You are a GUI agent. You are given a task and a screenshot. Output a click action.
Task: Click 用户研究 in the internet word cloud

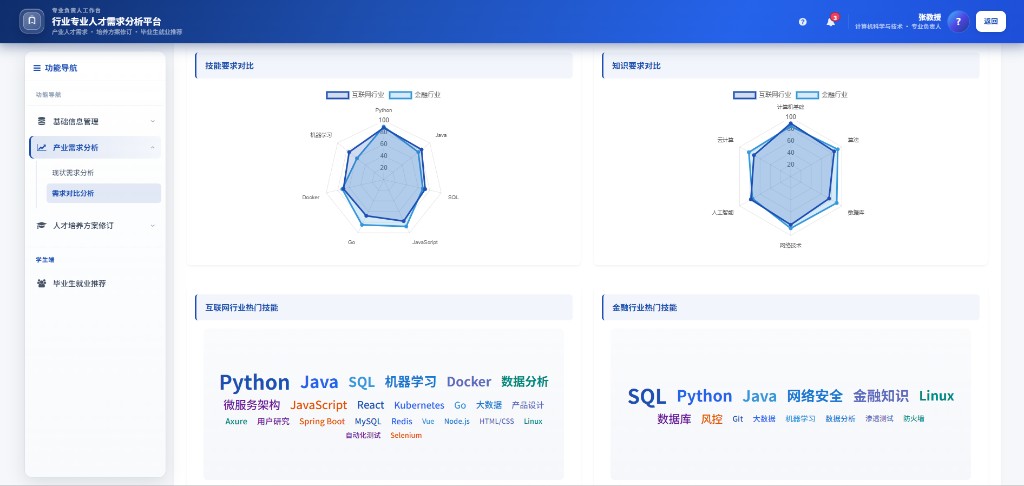pos(273,421)
